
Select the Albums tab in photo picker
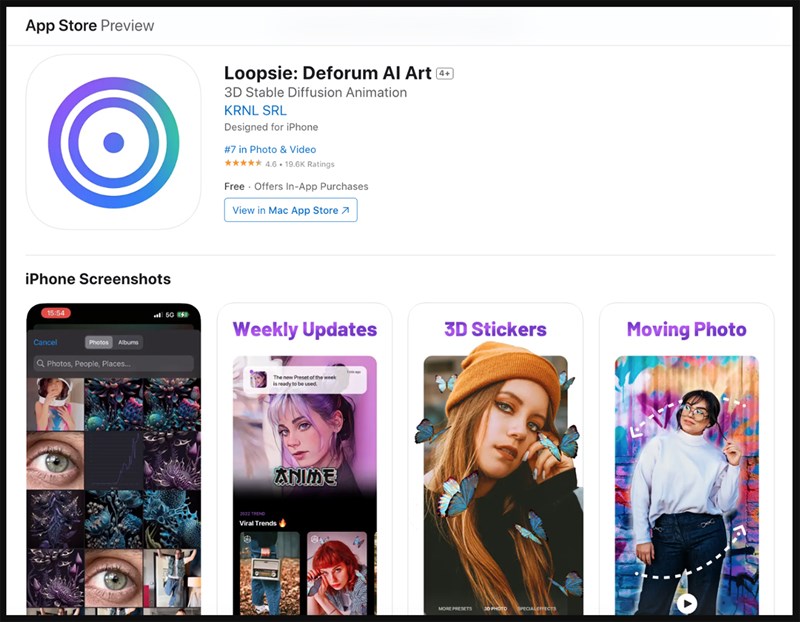[x=128, y=342]
